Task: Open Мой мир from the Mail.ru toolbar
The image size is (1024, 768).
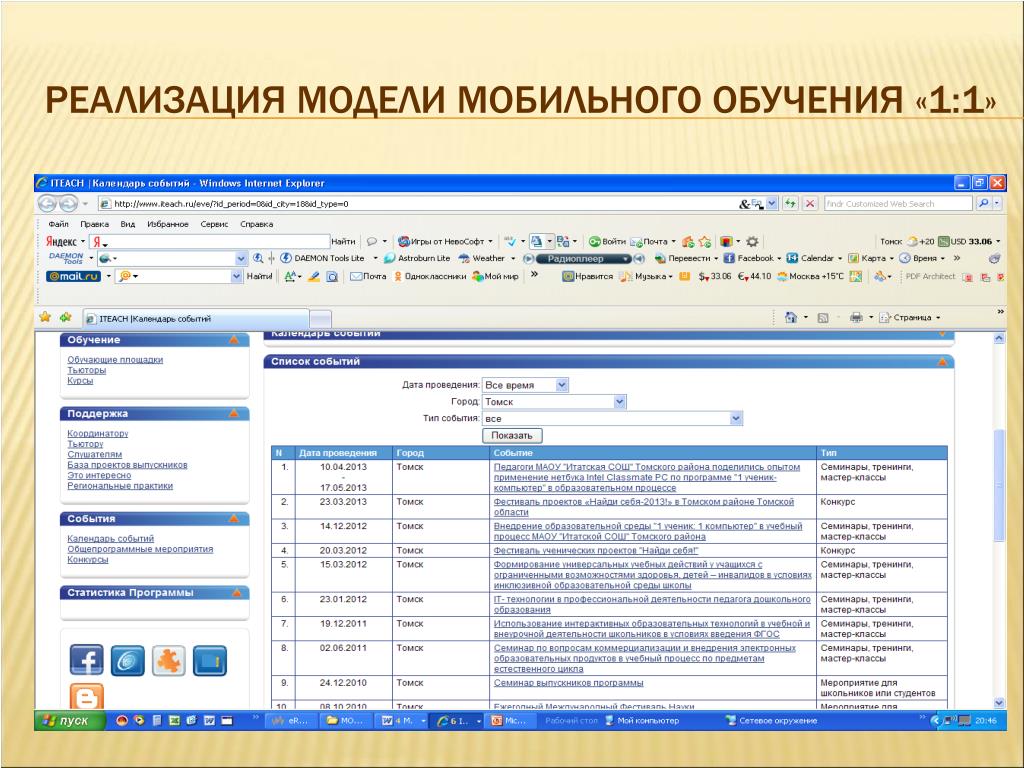Action: [496, 276]
